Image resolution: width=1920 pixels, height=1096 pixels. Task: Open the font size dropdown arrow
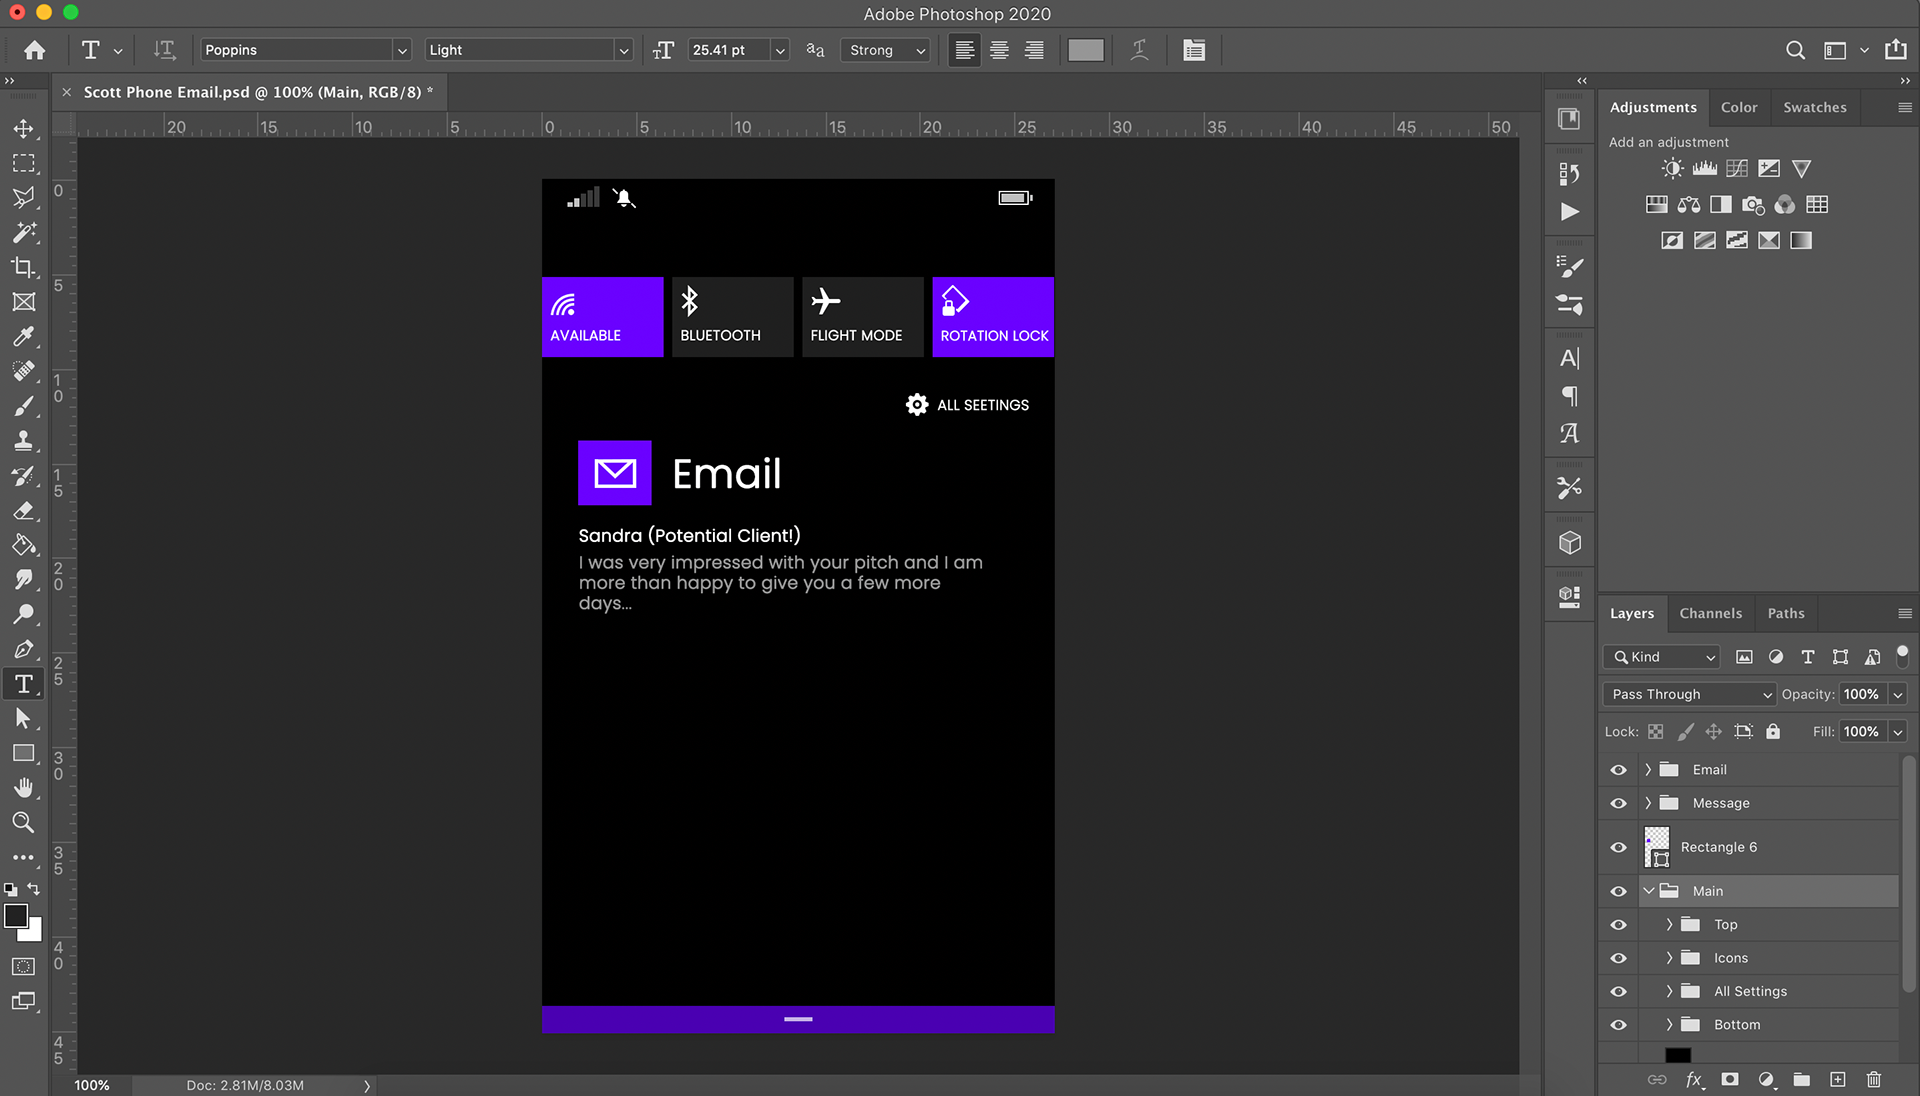780,50
